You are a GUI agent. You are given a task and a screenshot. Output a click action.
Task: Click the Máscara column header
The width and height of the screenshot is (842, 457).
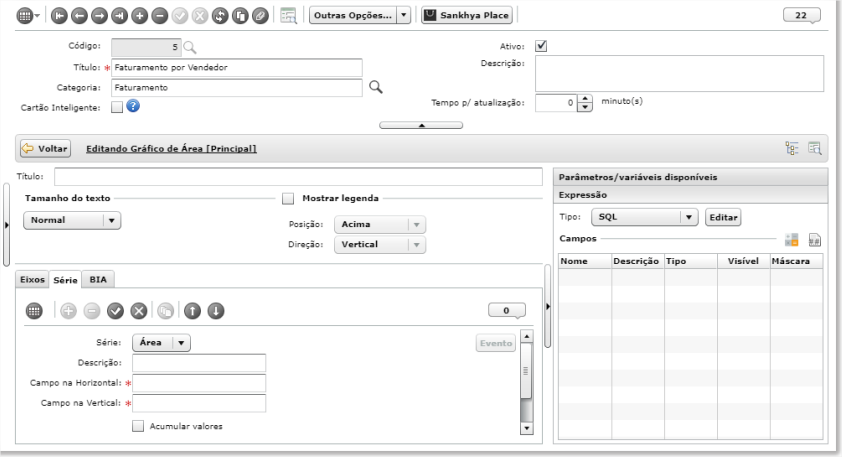coord(796,261)
